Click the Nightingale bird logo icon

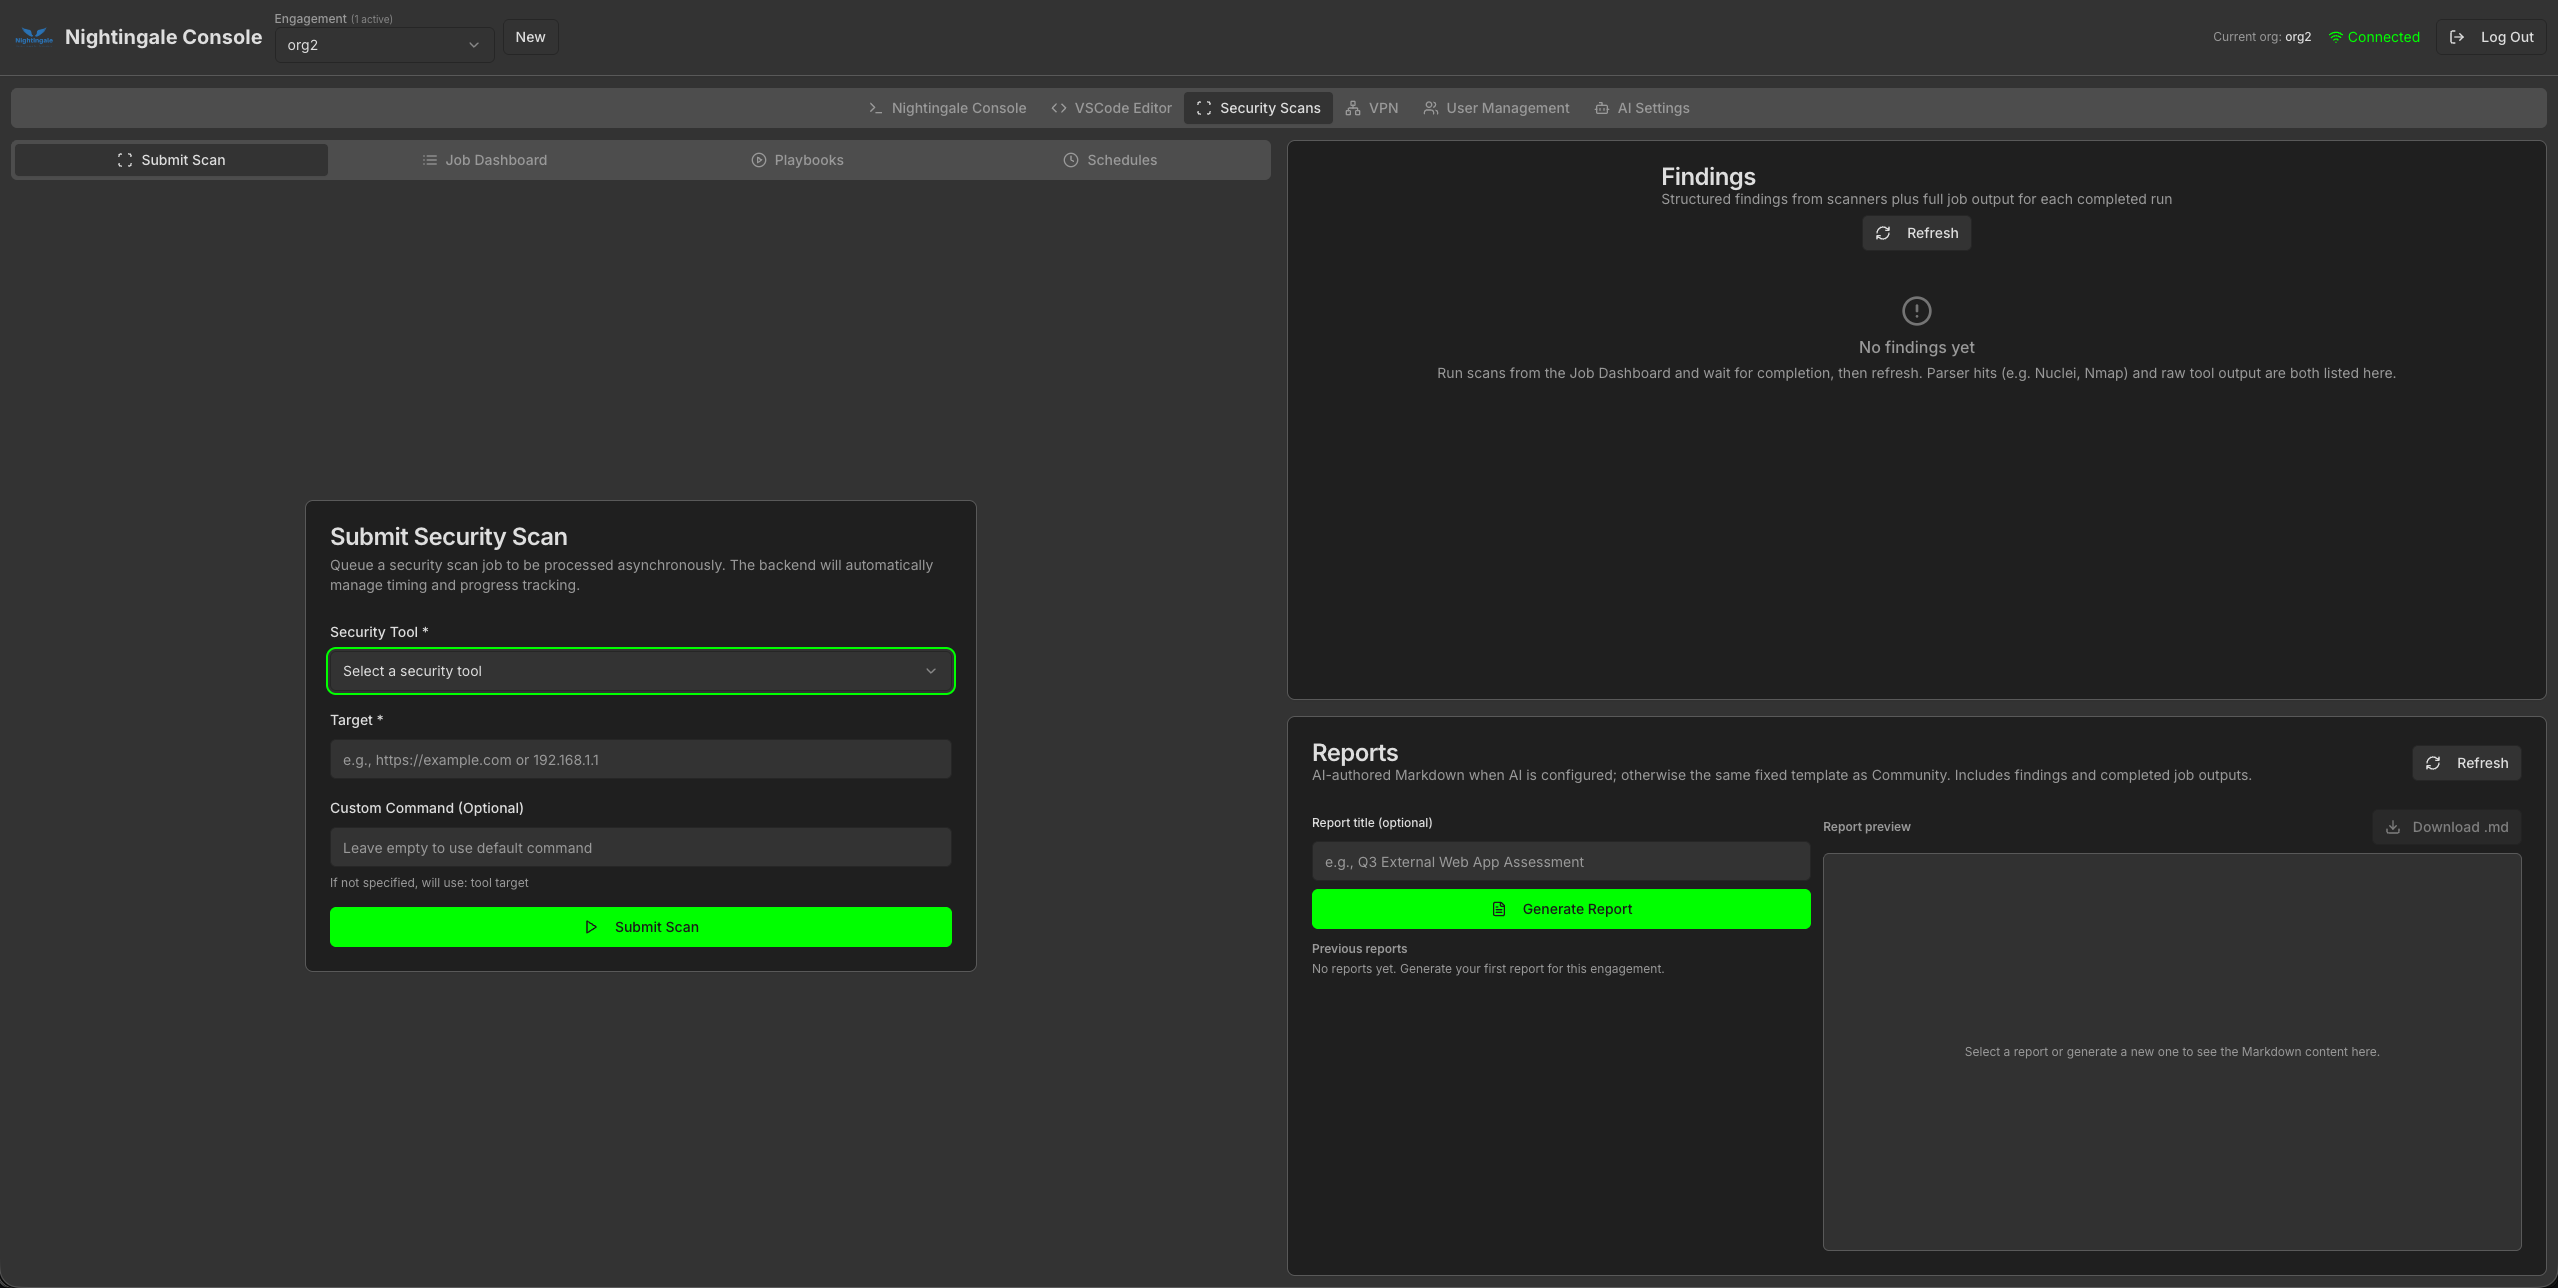click(x=34, y=37)
